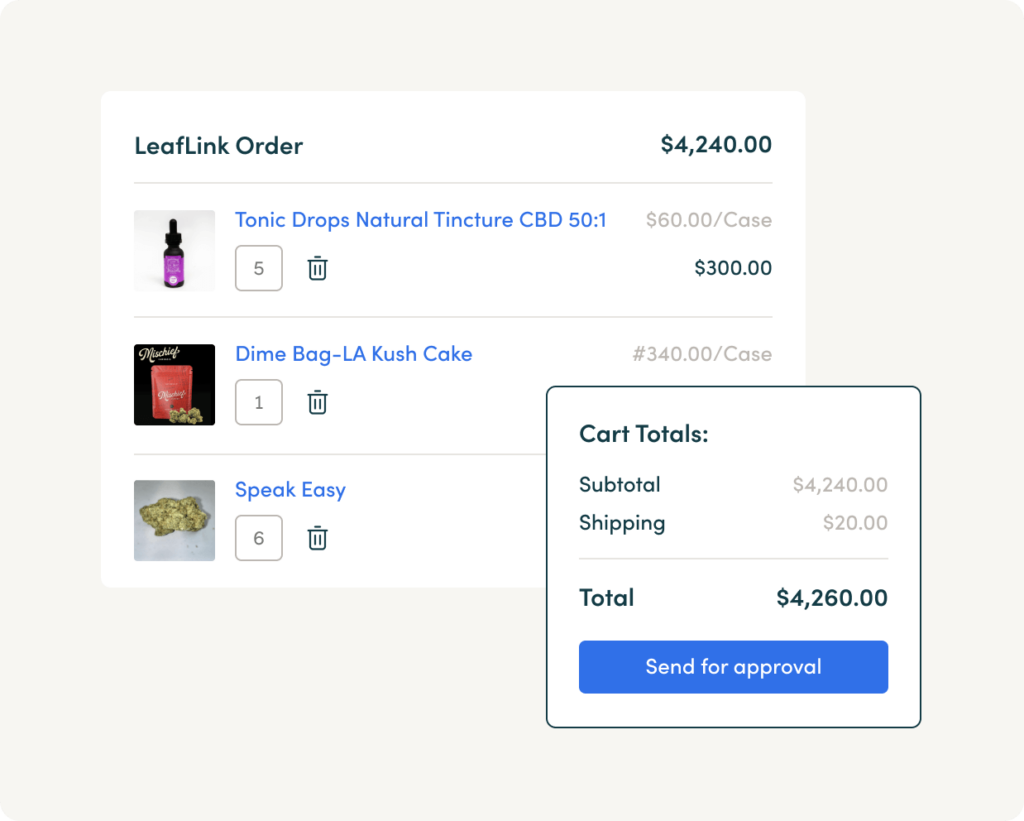Click the quantity field showing 5

tap(258, 268)
